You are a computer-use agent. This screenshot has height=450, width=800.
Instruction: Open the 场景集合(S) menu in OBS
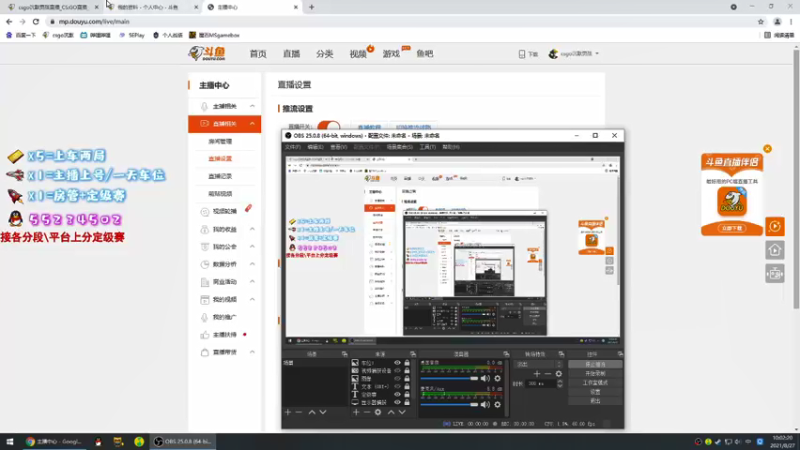[x=399, y=147]
